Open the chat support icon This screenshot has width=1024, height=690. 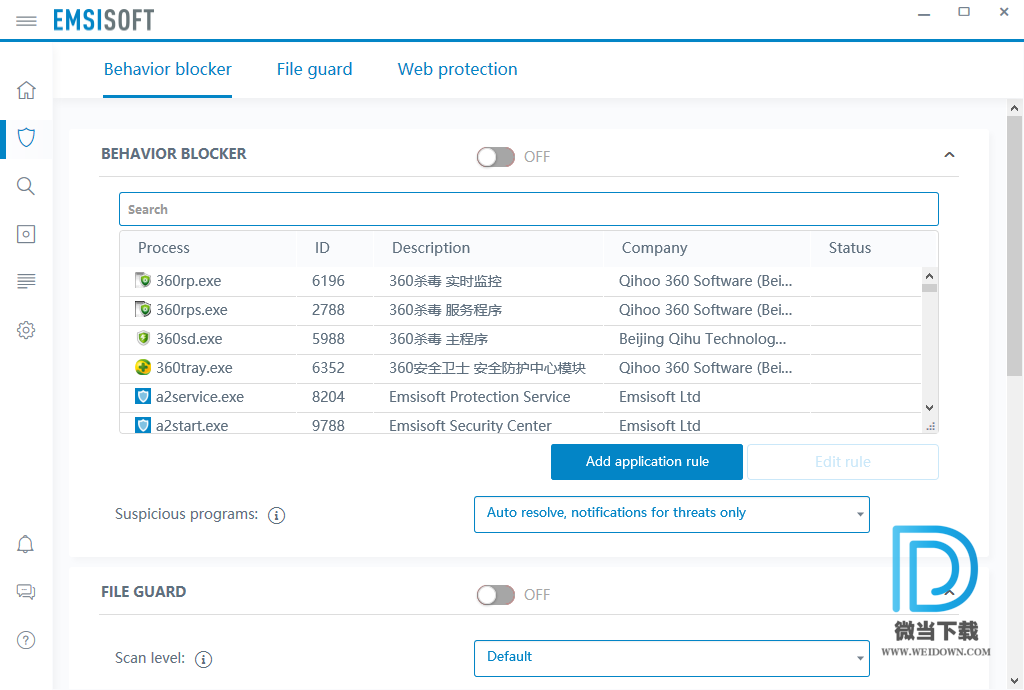26,592
